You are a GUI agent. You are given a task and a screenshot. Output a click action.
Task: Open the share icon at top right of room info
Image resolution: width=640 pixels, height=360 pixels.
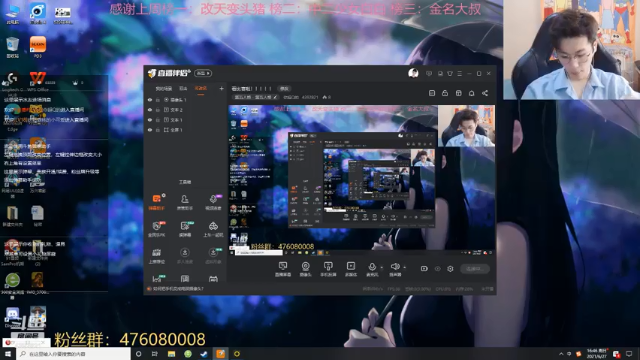[485, 93]
